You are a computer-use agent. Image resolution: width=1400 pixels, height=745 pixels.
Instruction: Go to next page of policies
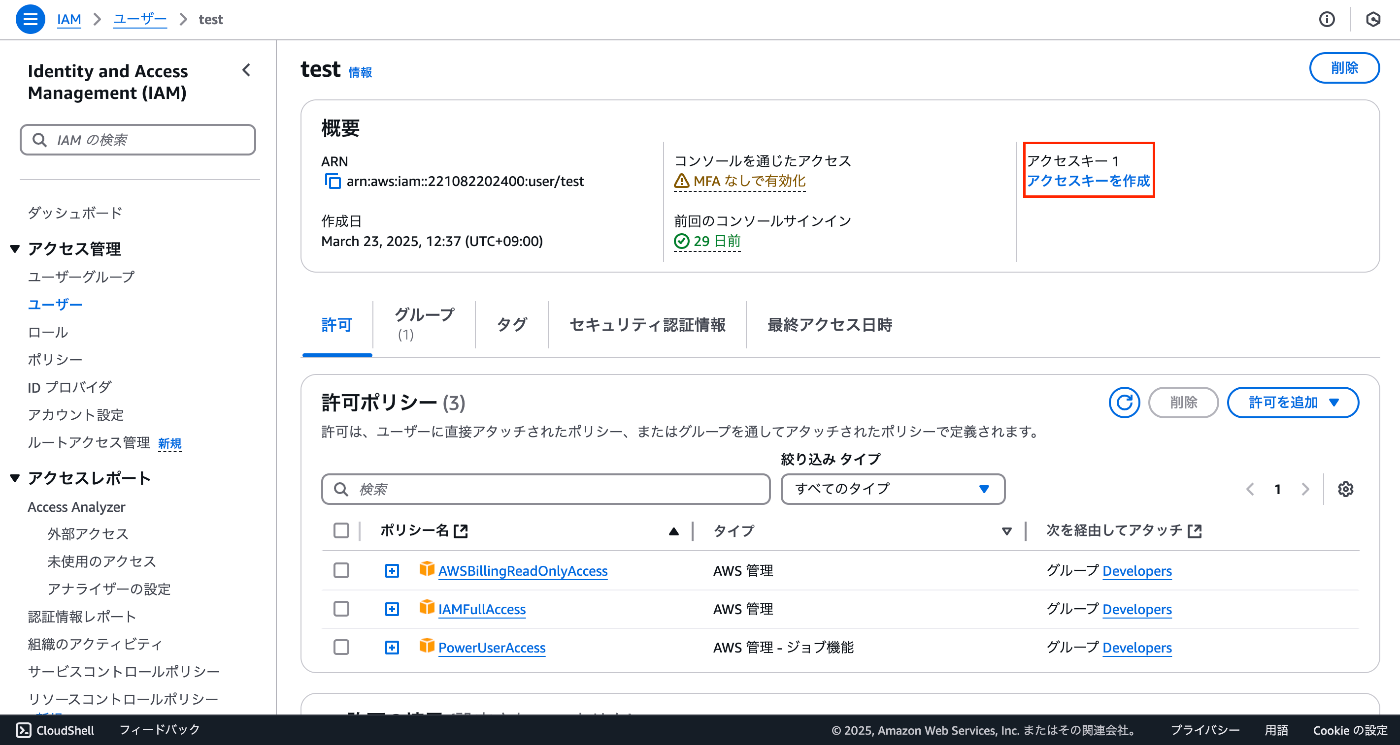click(1305, 489)
